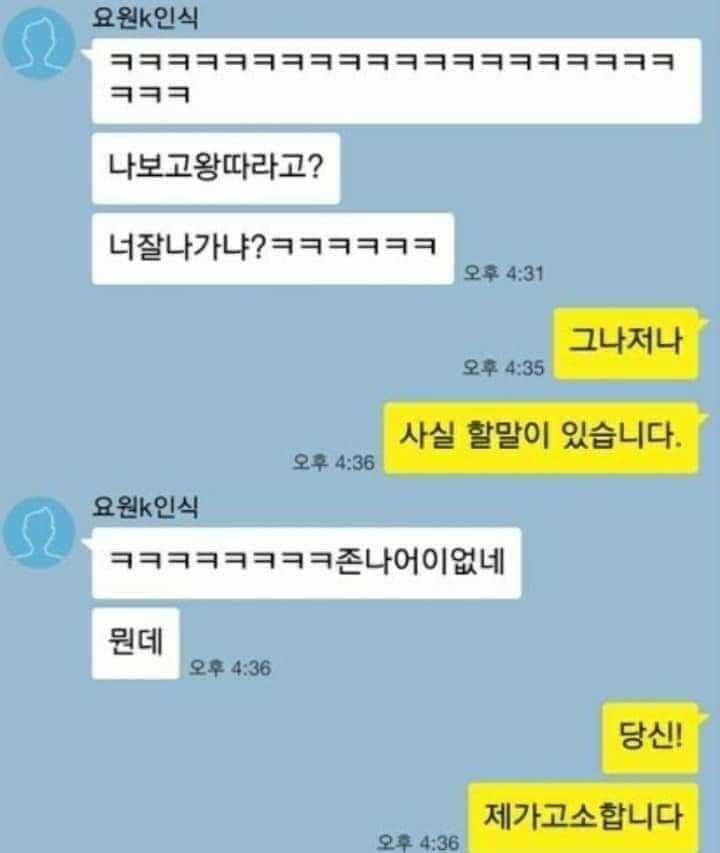This screenshot has height=853, width=720.
Task: Tap the 오후 4:35 timestamp
Action: (x=503, y=368)
